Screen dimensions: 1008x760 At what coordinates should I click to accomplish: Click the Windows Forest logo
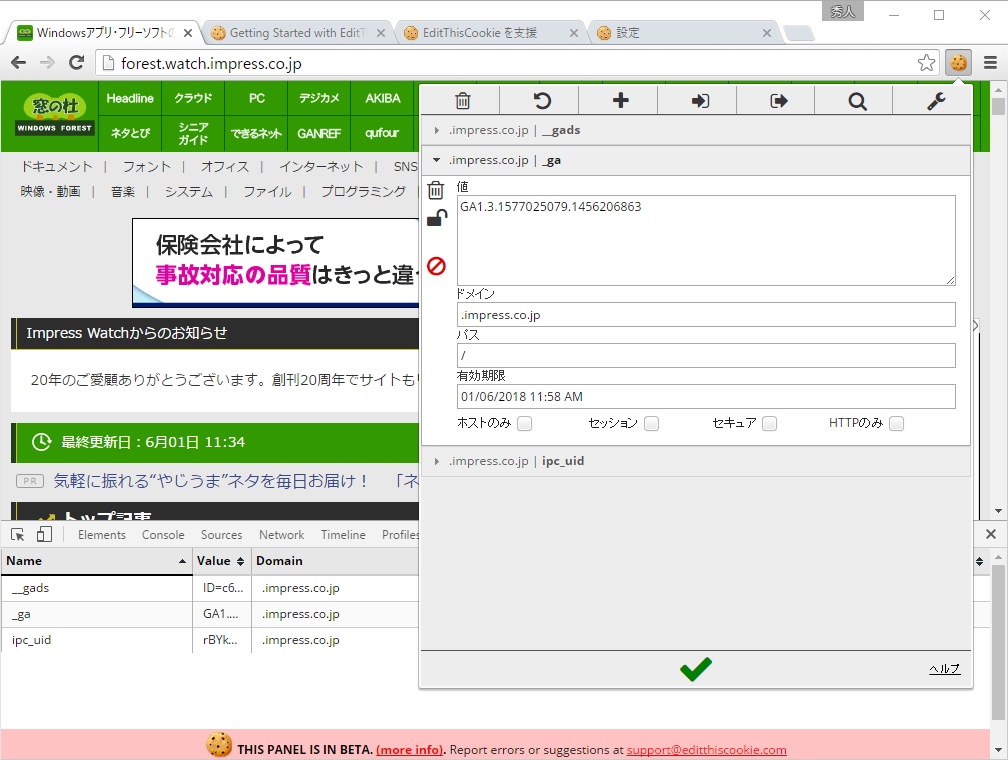[x=55, y=114]
